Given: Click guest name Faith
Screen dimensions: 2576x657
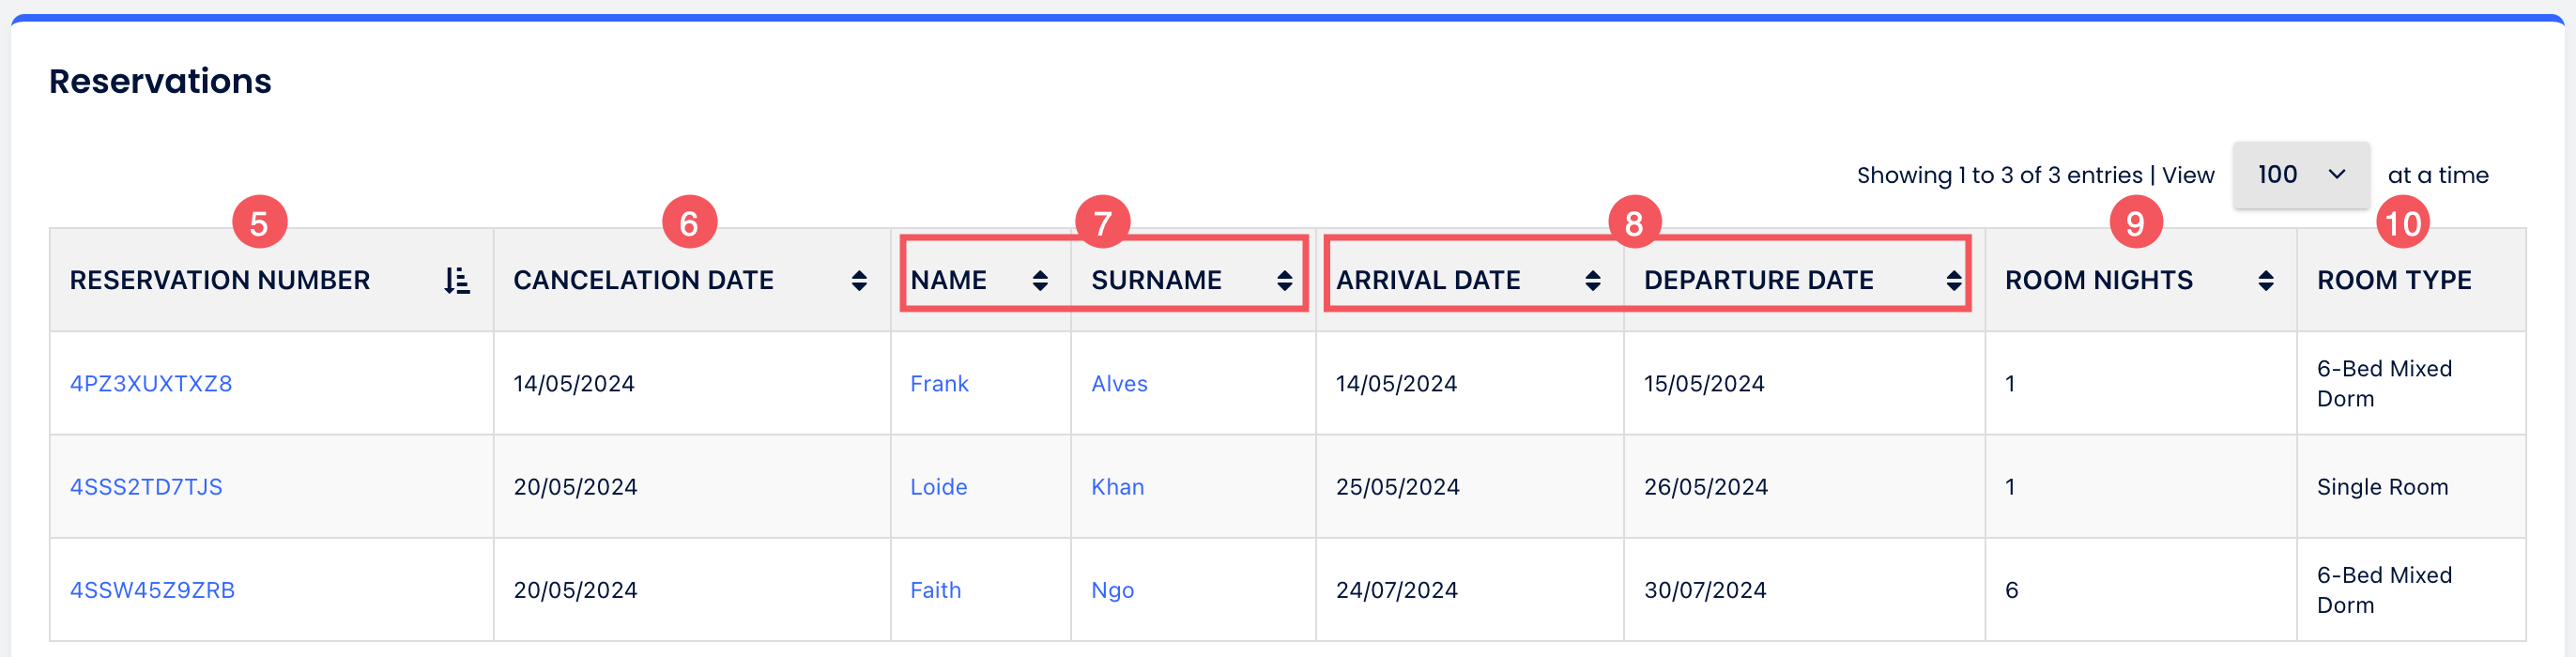Looking at the screenshot, I should 935,590.
